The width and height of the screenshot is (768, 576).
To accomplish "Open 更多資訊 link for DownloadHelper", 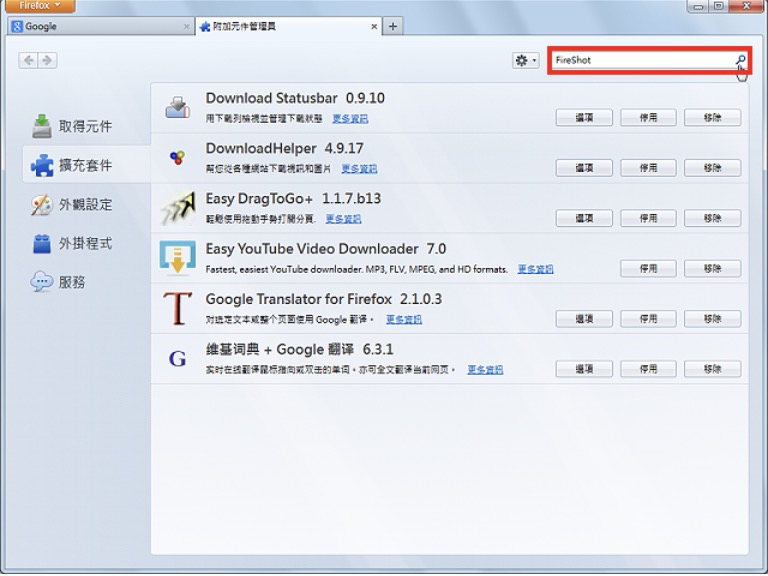I will point(359,169).
